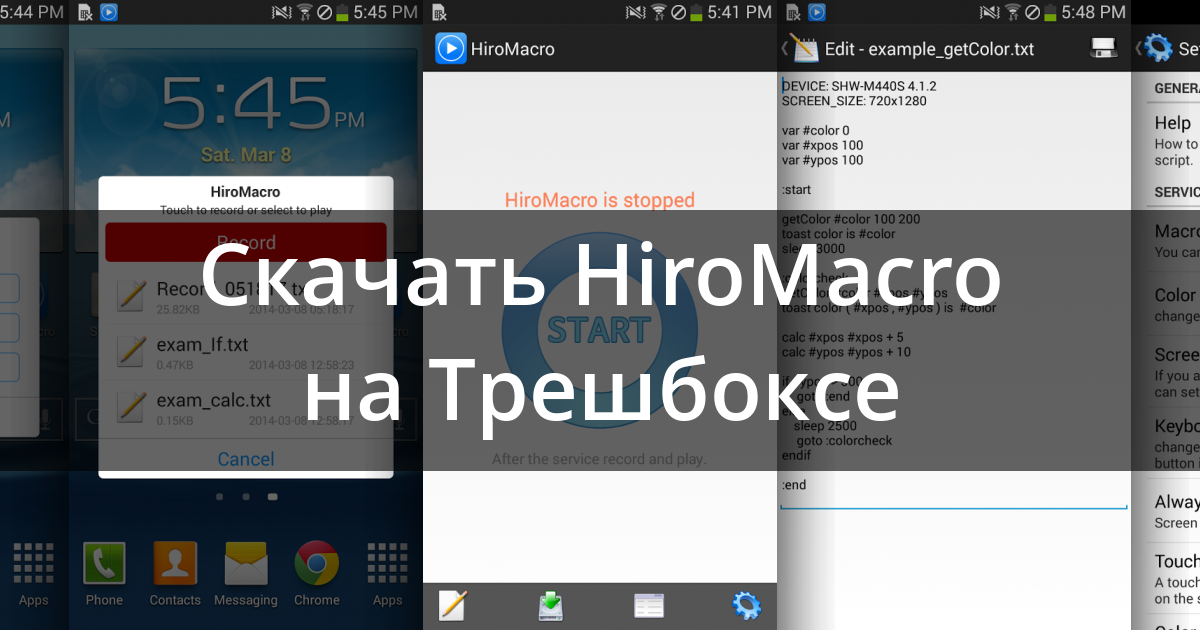Screen dimensions: 1200x630
Task: Click the 'sleep 2500' line
Action: click(x=826, y=426)
